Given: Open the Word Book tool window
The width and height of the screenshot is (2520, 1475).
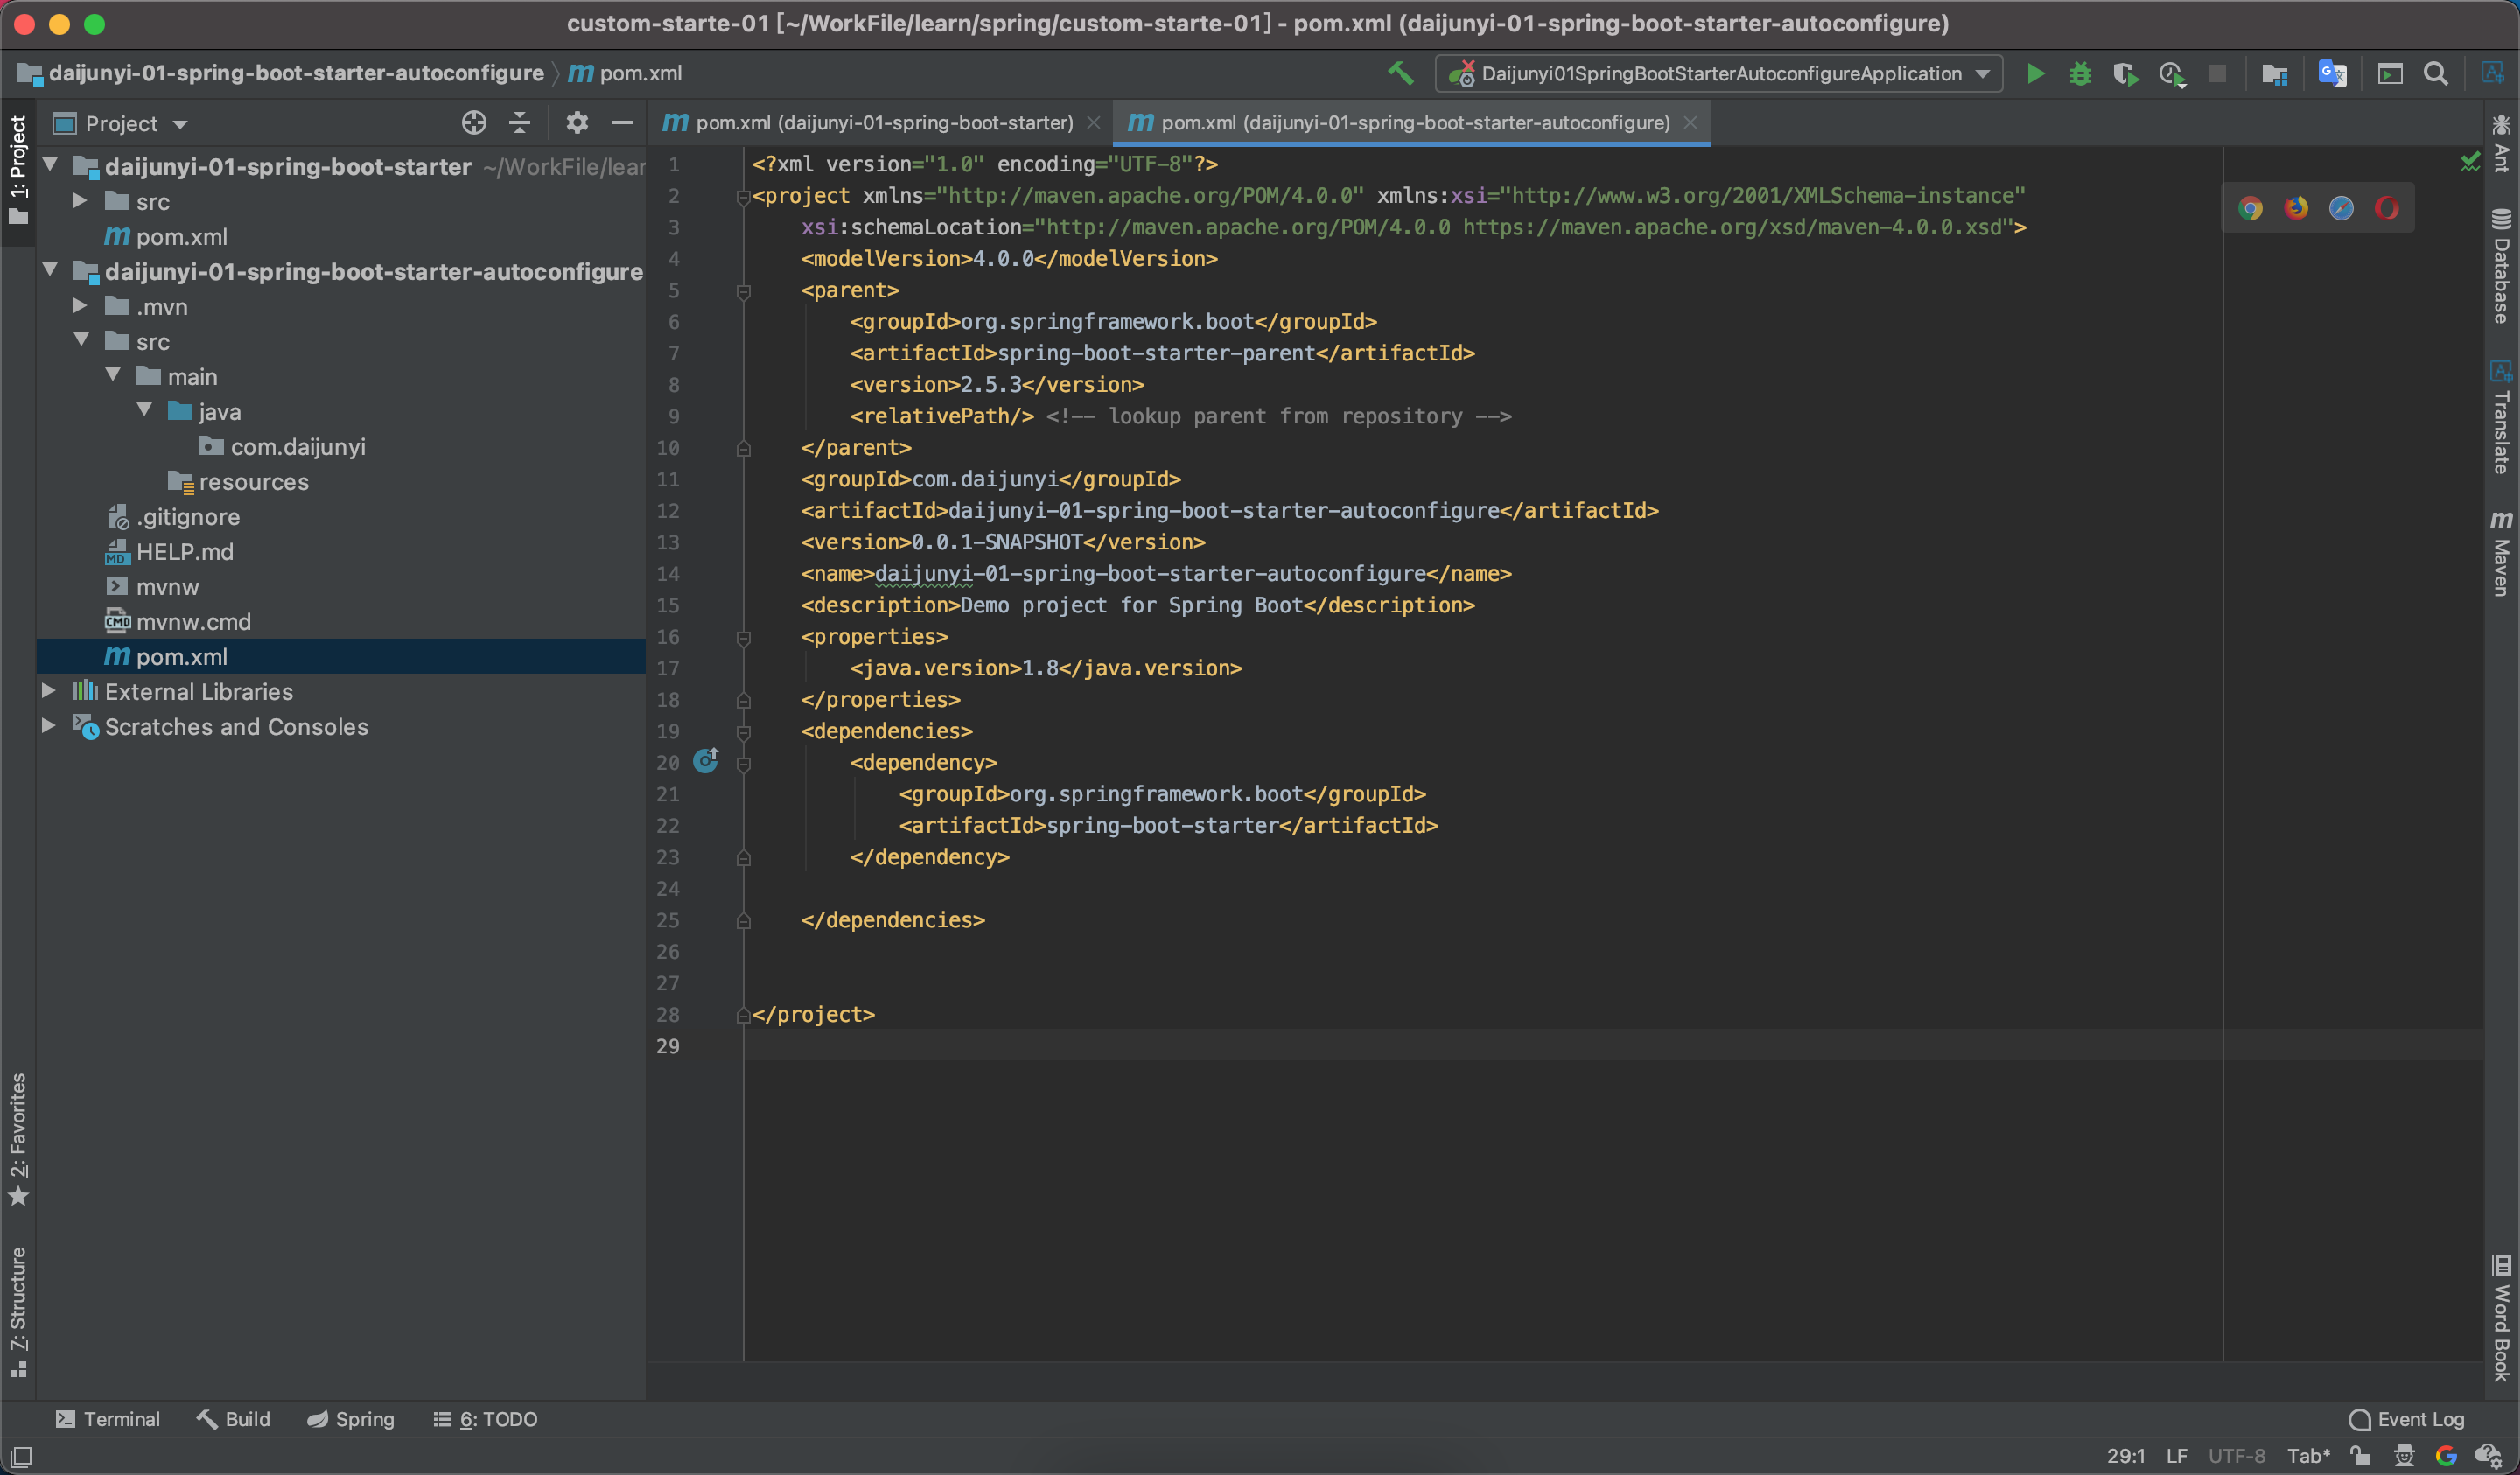Looking at the screenshot, I should click(x=2501, y=1317).
